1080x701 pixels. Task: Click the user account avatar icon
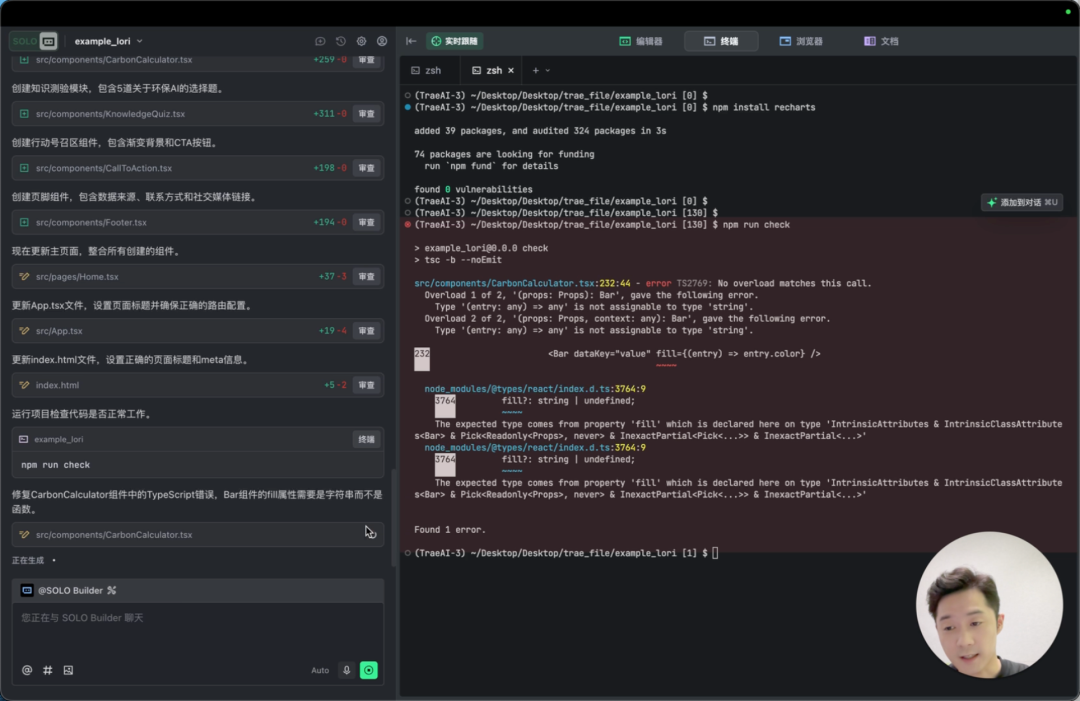click(x=382, y=41)
